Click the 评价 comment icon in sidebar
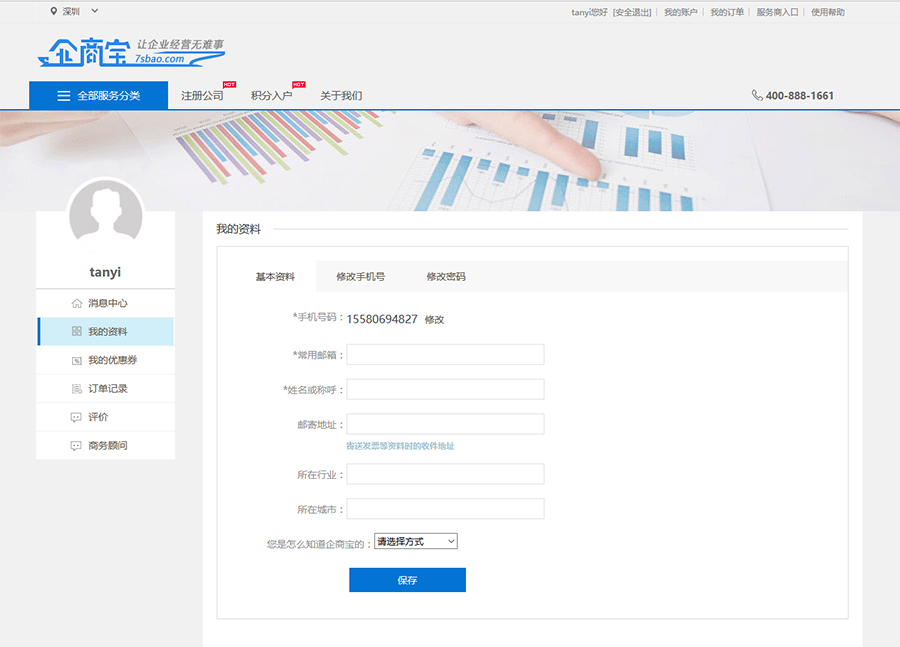Image resolution: width=900 pixels, height=647 pixels. (77, 417)
